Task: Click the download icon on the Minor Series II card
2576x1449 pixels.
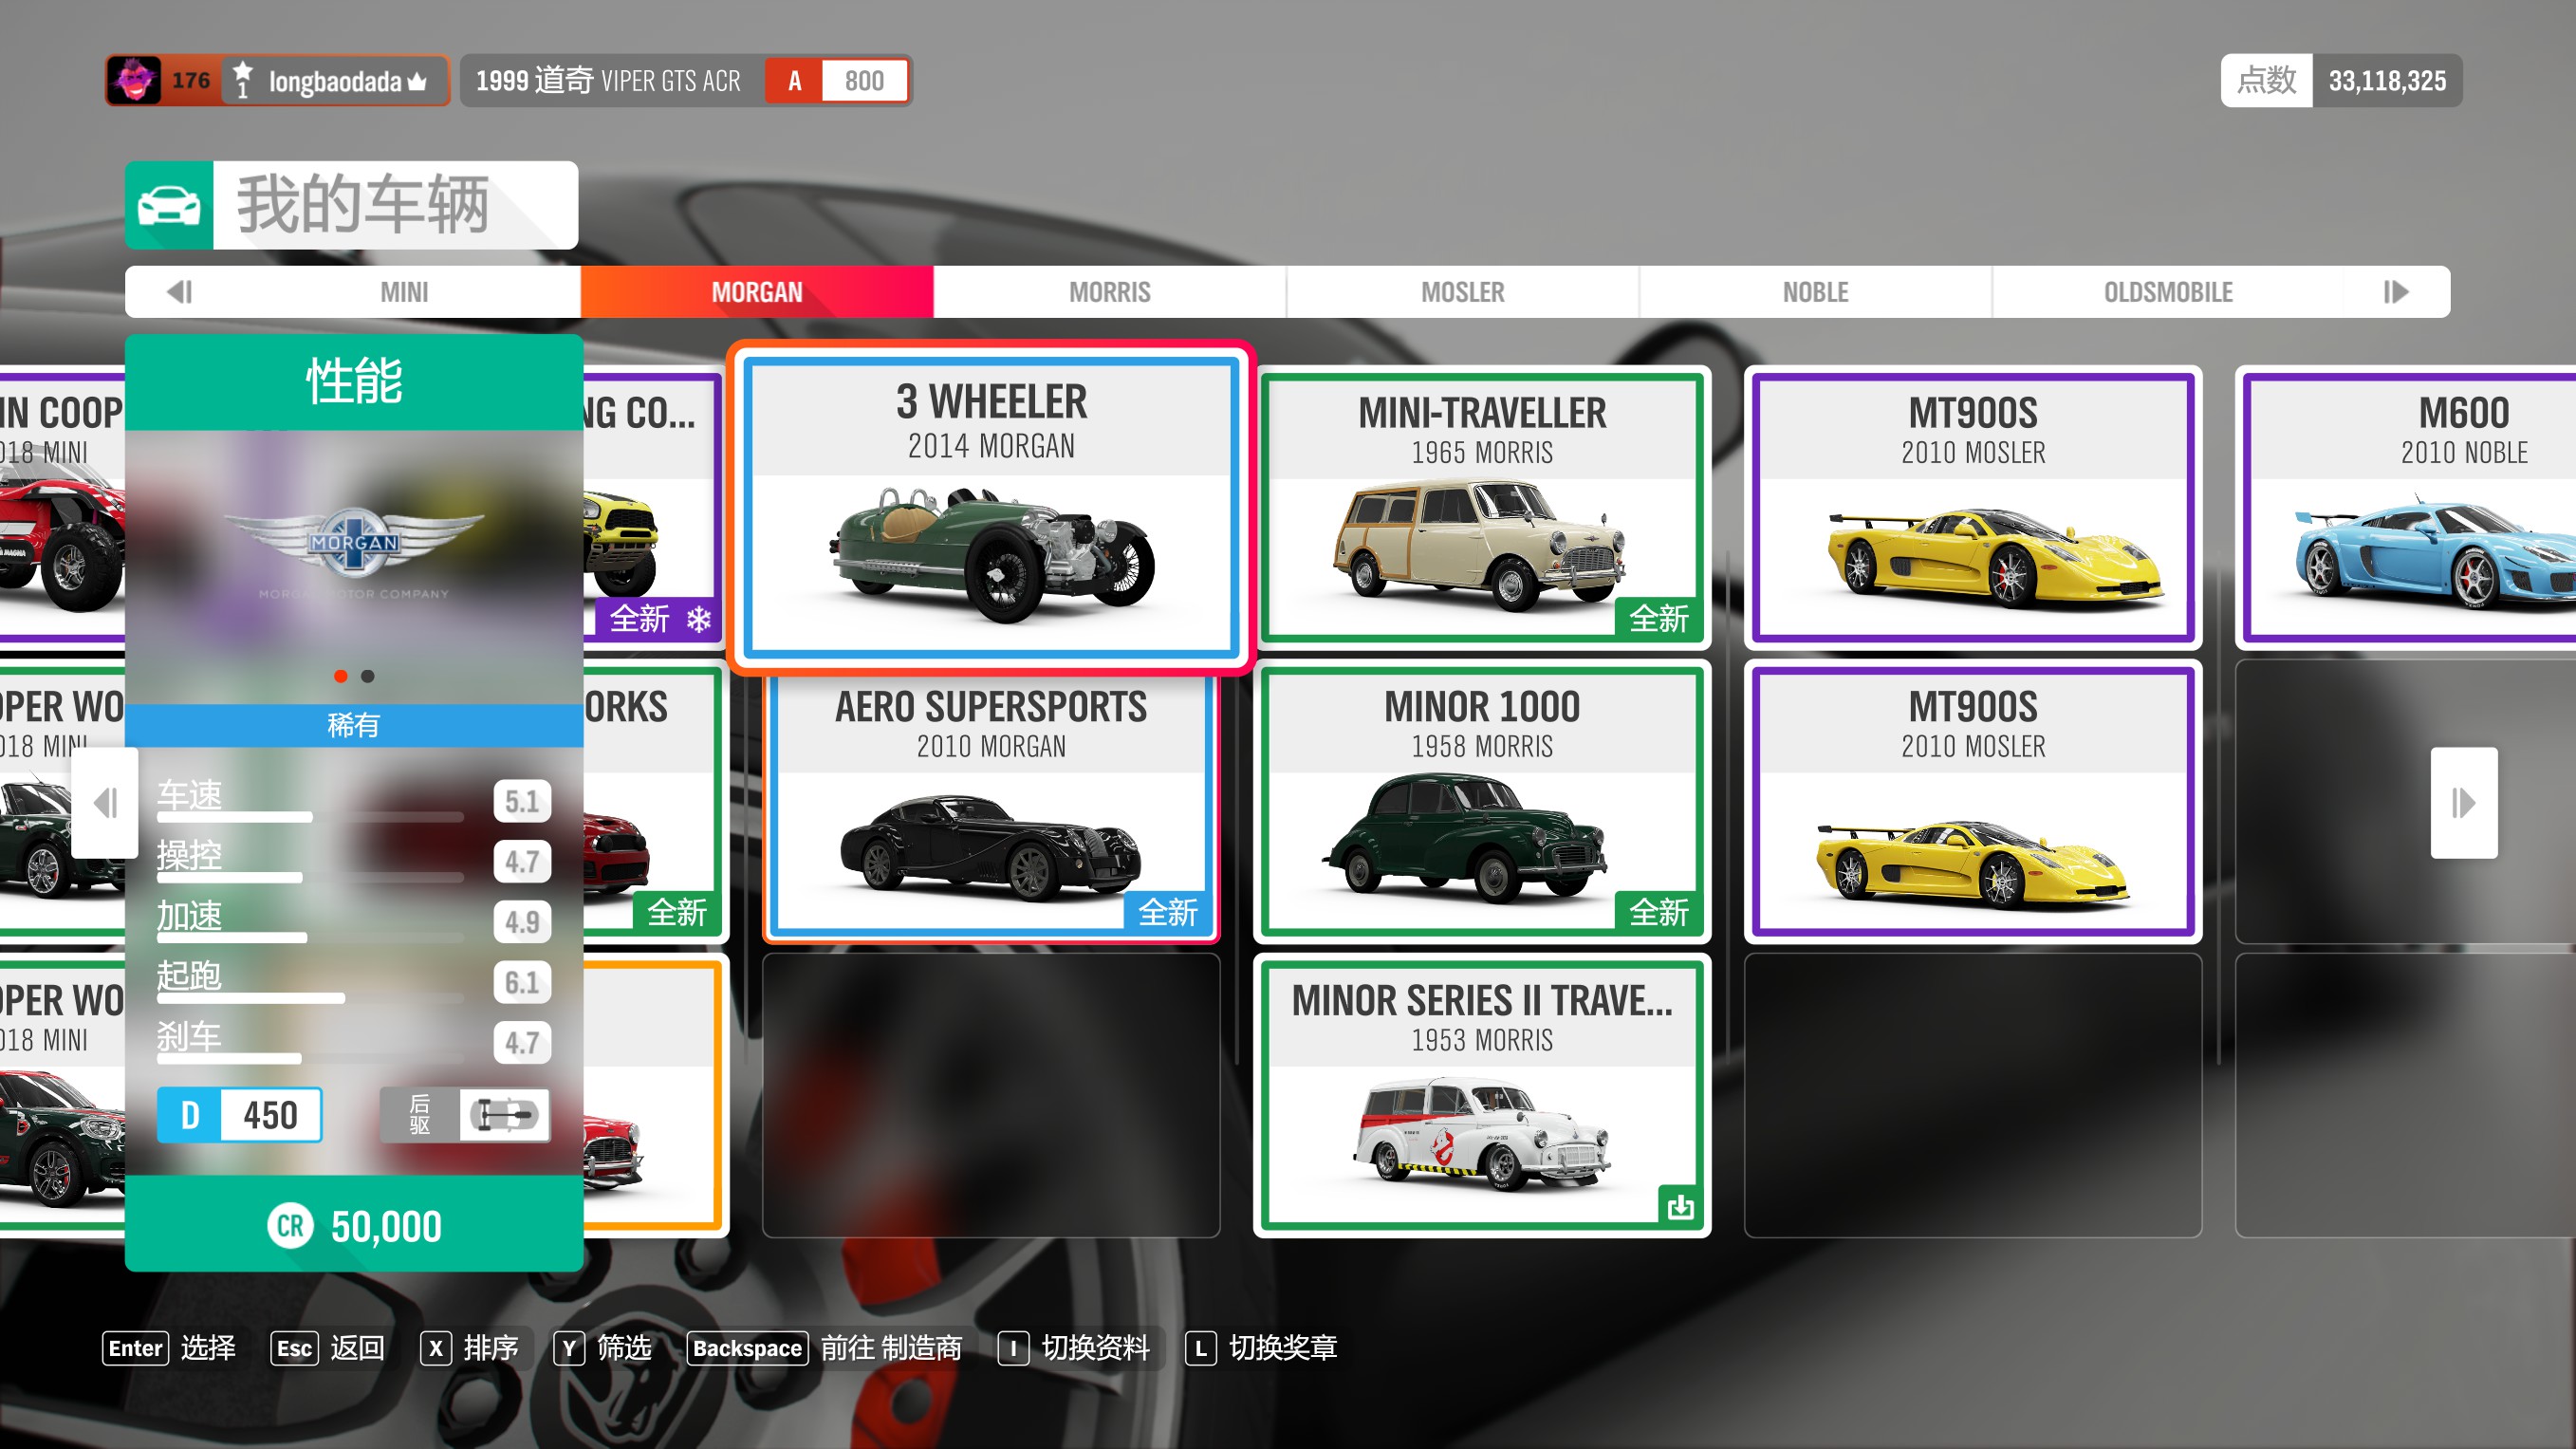Action: pyautogui.click(x=1680, y=1206)
